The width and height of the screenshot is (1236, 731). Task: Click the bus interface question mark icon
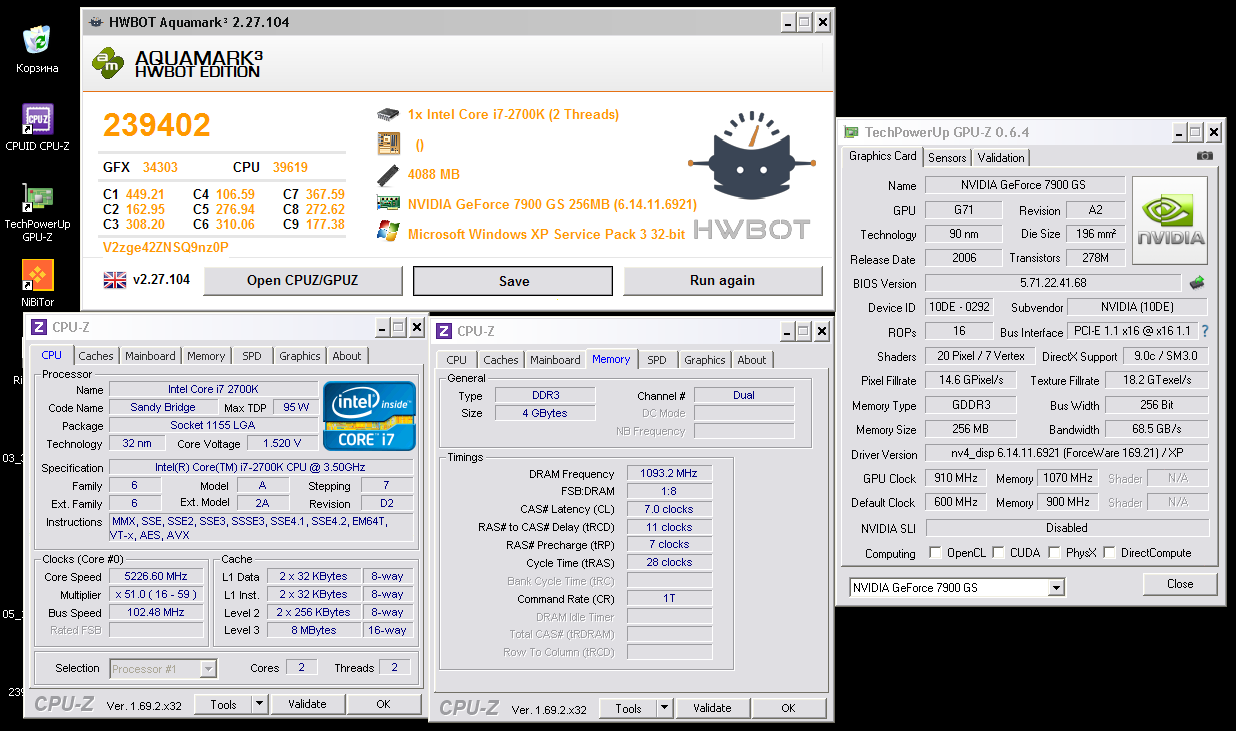coord(1205,331)
